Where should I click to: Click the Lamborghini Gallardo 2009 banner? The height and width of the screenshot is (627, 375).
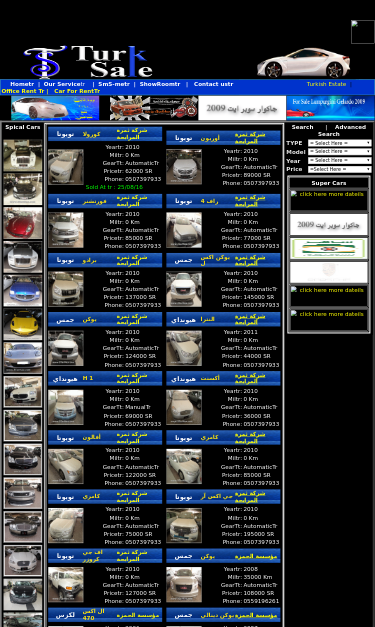(x=330, y=108)
